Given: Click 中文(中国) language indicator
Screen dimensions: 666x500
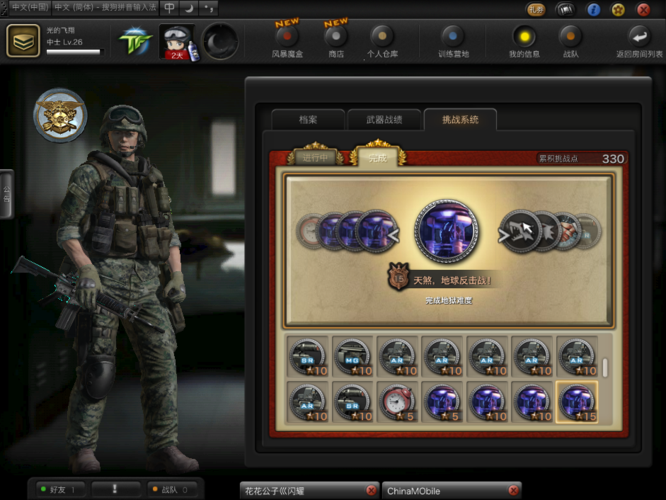Looking at the screenshot, I should coord(30,7).
